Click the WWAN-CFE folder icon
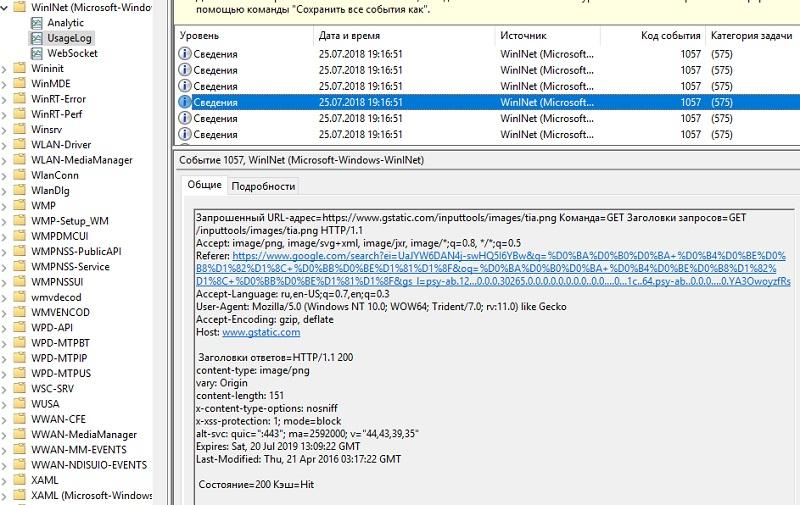The width and height of the screenshot is (800, 505). pos(19,419)
